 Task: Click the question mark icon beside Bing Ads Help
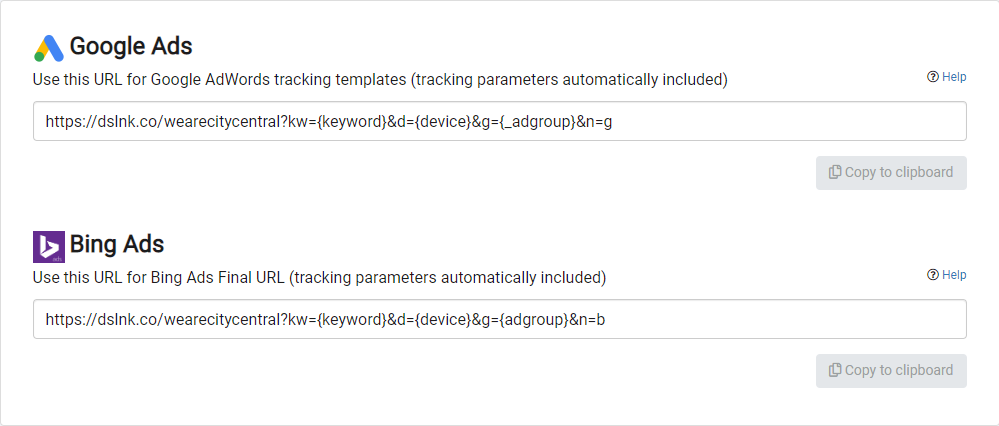pos(933,275)
